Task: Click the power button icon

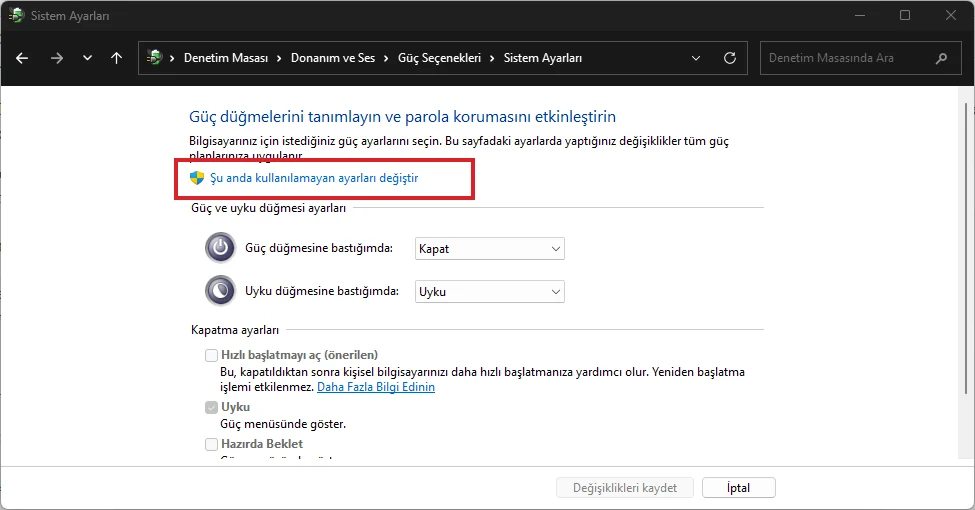Action: click(x=220, y=248)
